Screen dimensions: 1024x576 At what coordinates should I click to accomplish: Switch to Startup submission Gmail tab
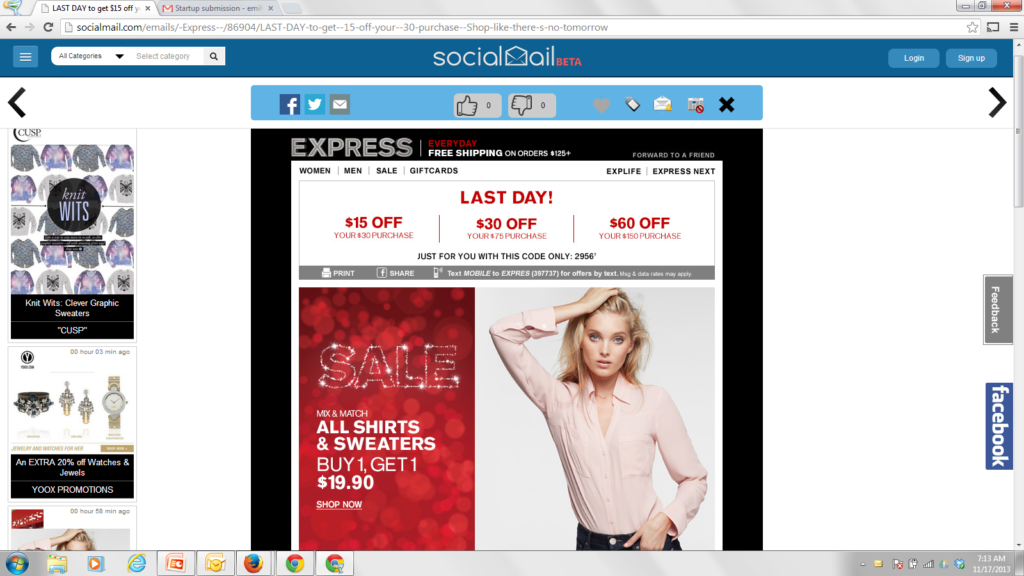[x=218, y=8]
